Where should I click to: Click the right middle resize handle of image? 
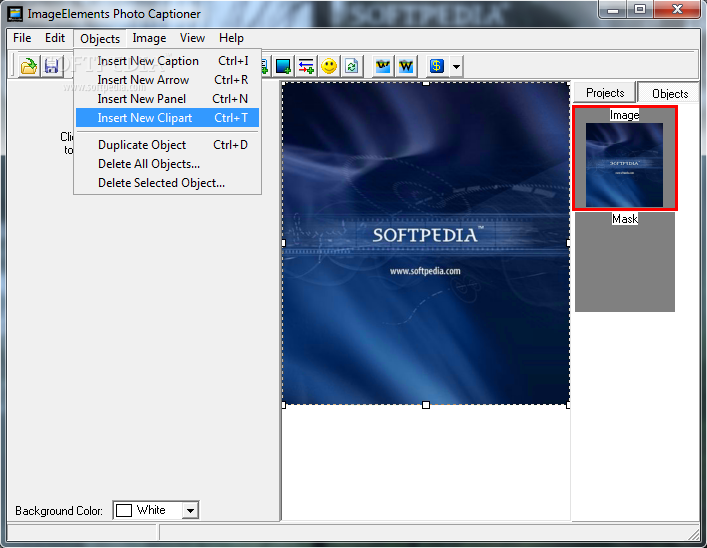click(x=568, y=243)
